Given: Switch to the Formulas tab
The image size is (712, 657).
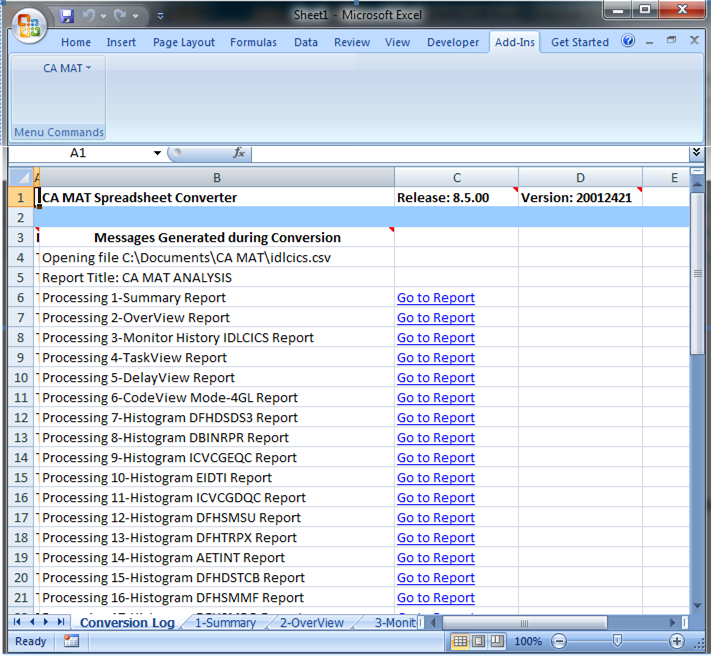Looking at the screenshot, I should point(253,42).
